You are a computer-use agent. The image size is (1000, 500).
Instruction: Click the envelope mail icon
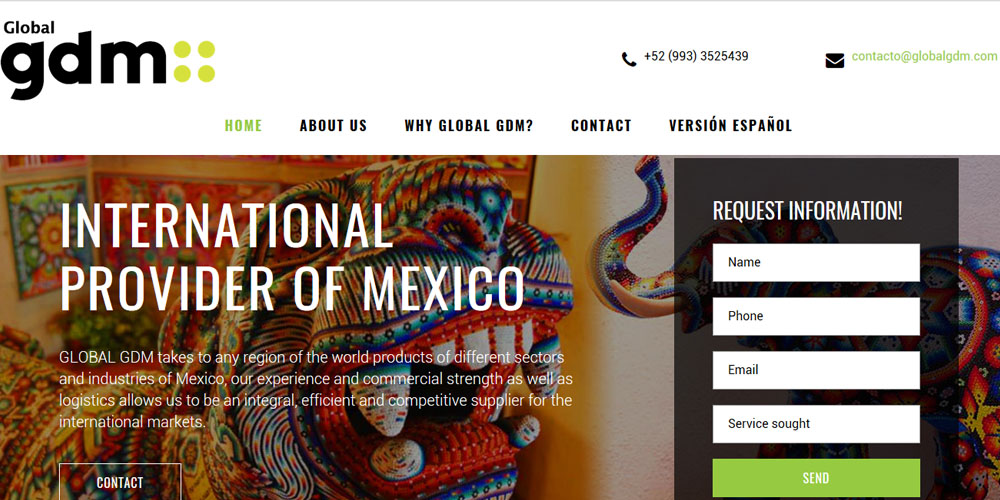pos(835,61)
